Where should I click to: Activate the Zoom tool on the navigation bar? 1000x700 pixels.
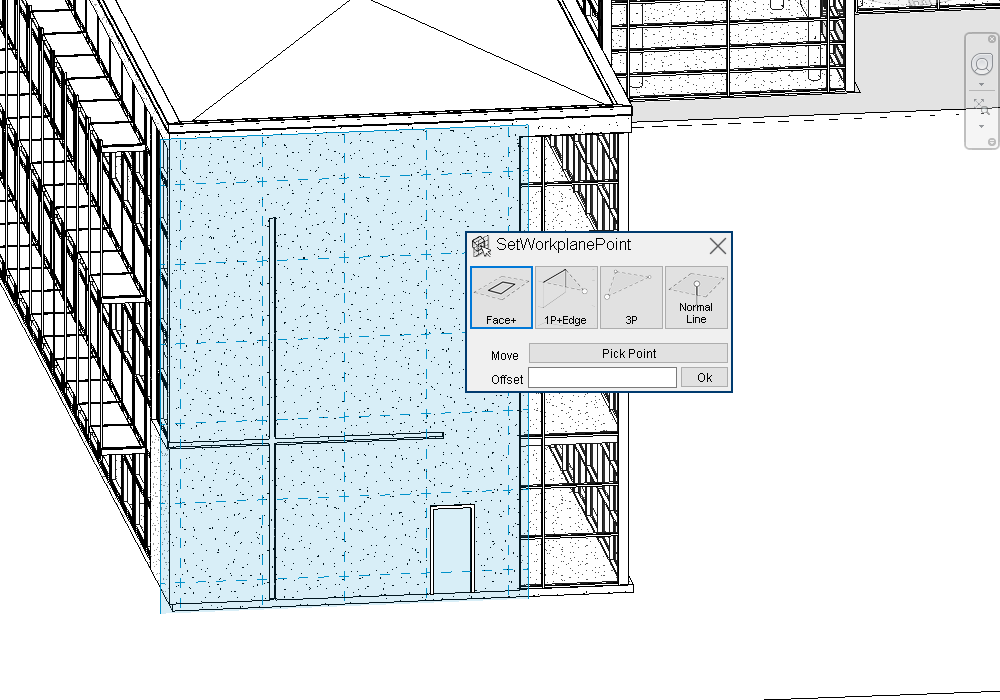click(x=981, y=105)
